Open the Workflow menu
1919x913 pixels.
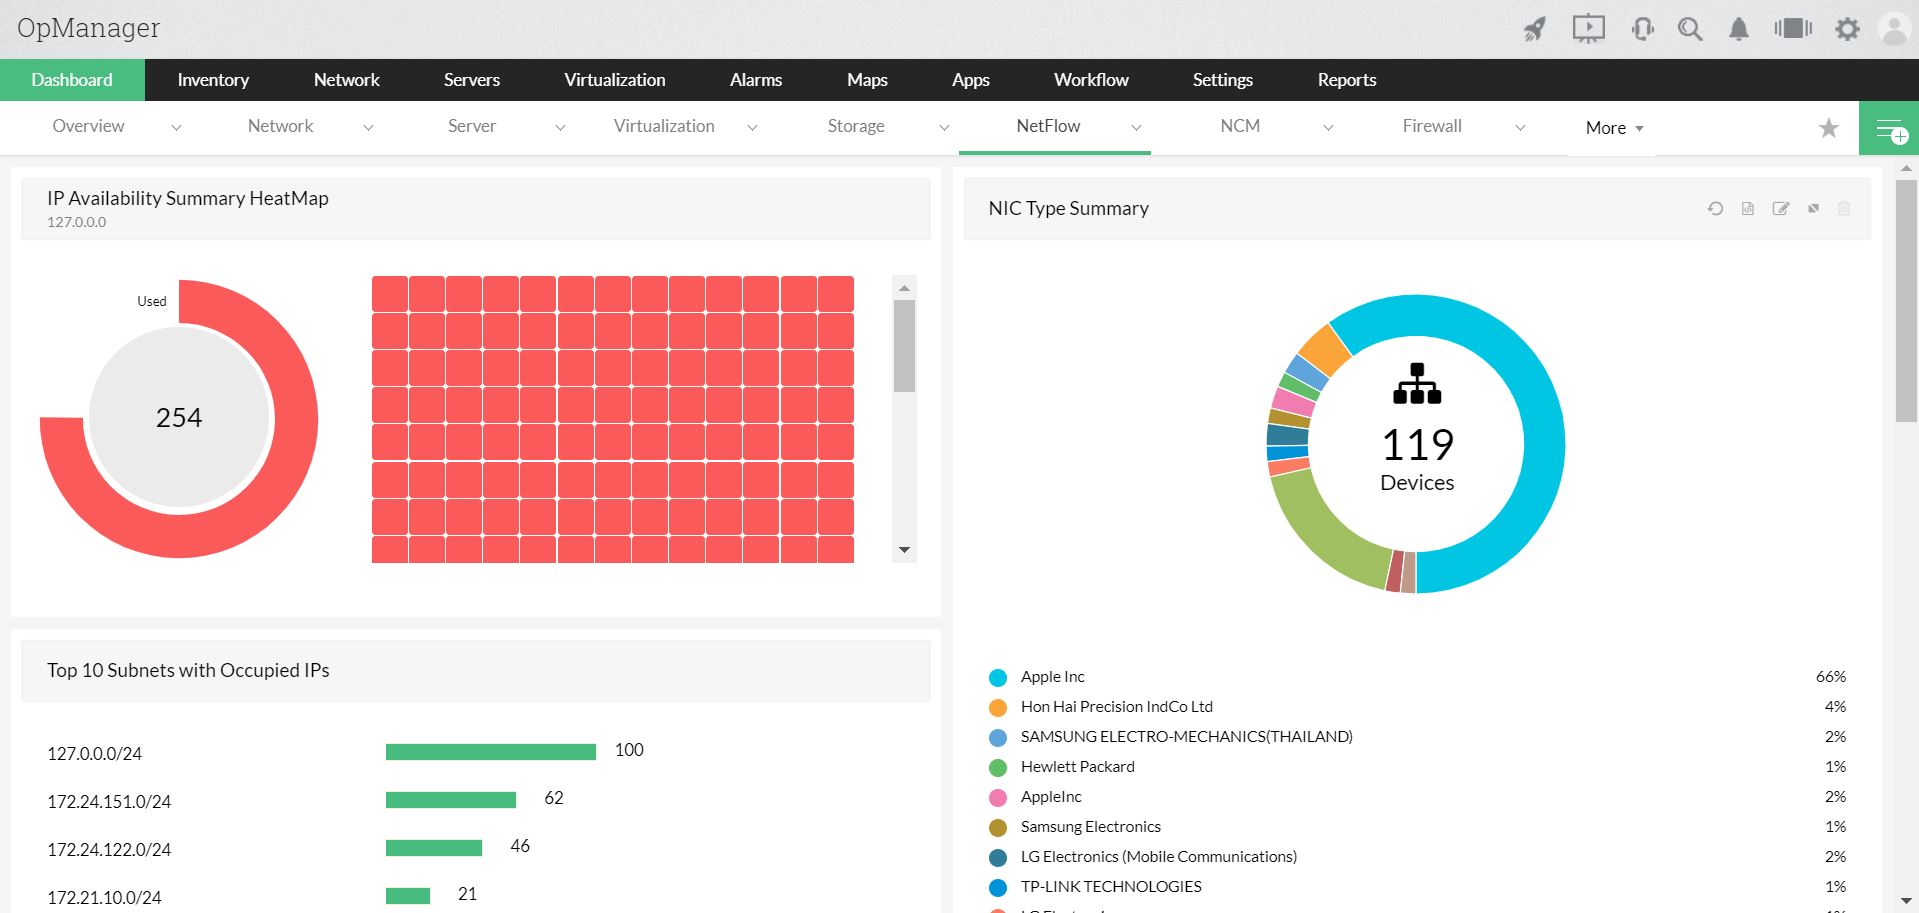(1091, 80)
